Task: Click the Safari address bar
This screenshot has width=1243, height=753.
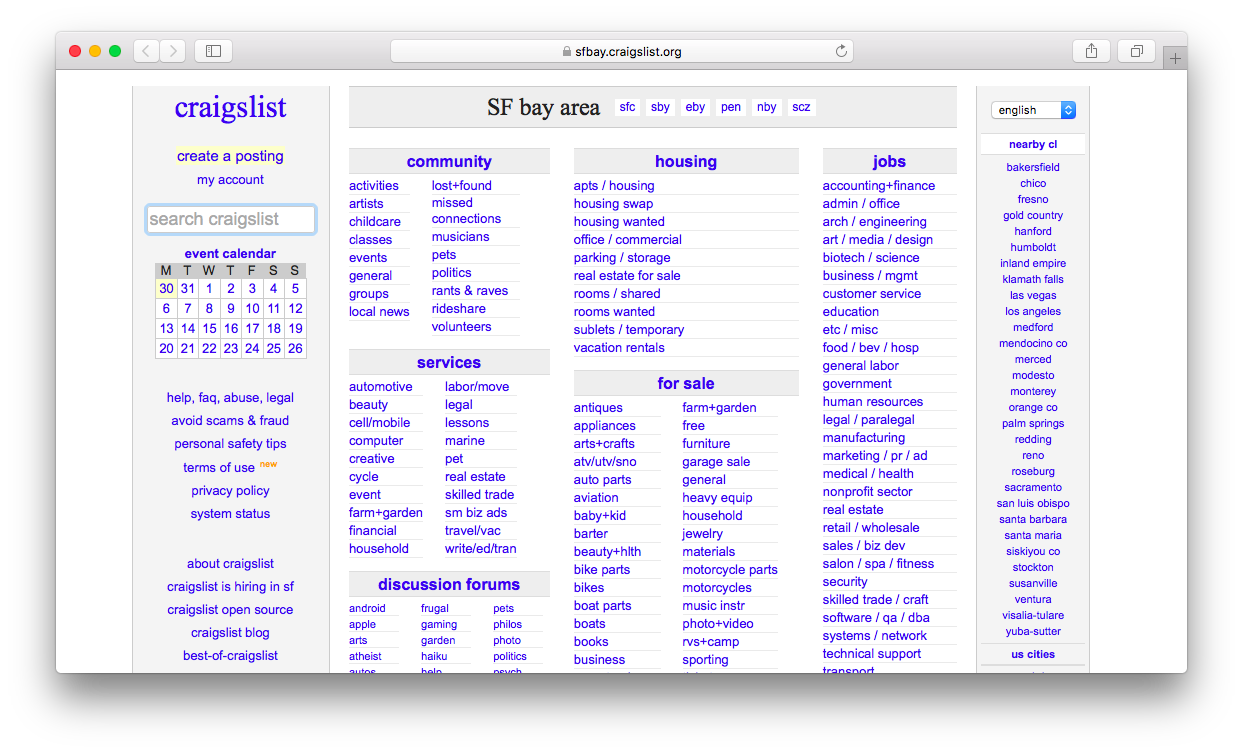Action: click(x=621, y=51)
